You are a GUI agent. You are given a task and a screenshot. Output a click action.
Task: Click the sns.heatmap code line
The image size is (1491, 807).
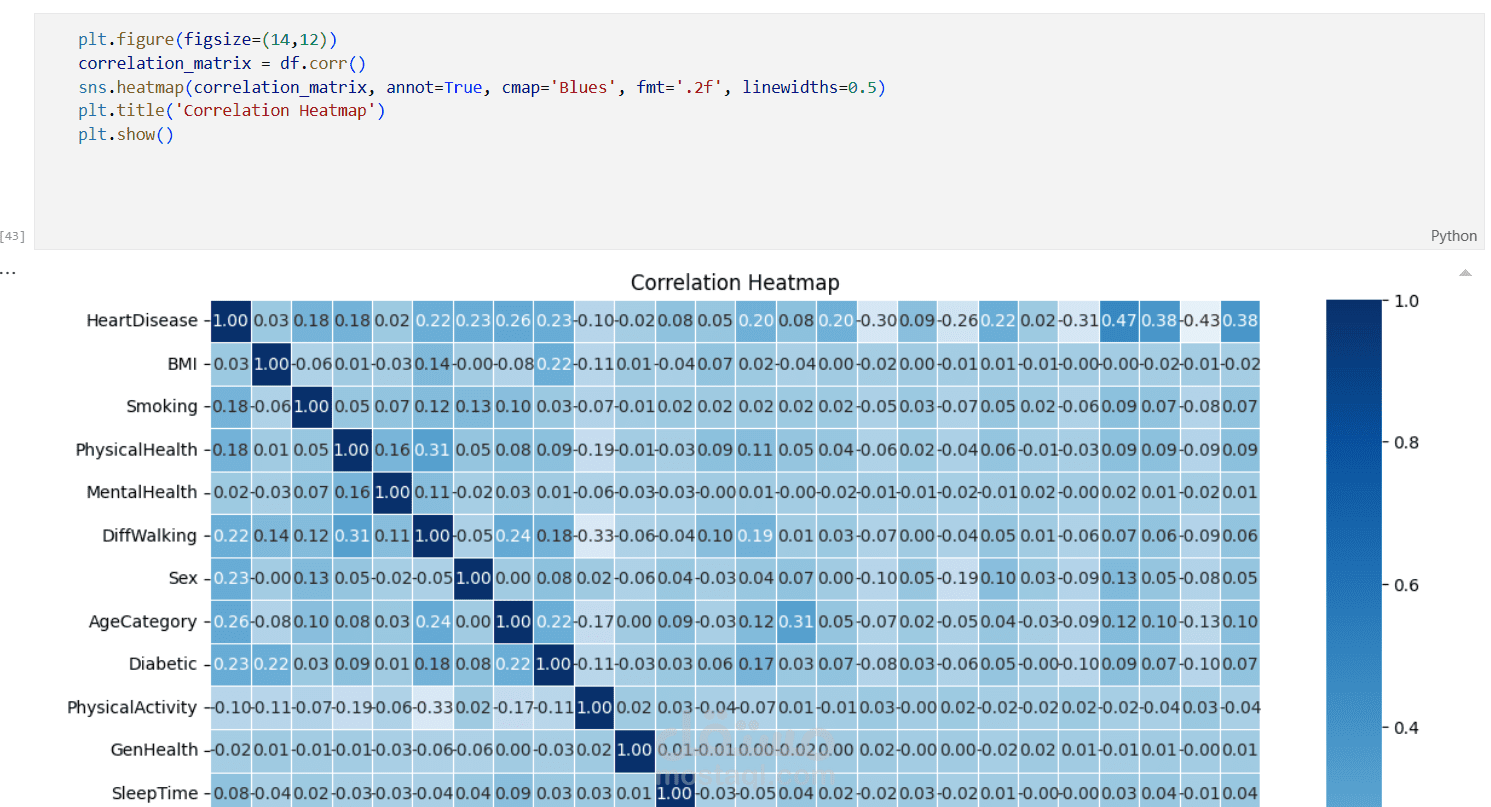[482, 87]
